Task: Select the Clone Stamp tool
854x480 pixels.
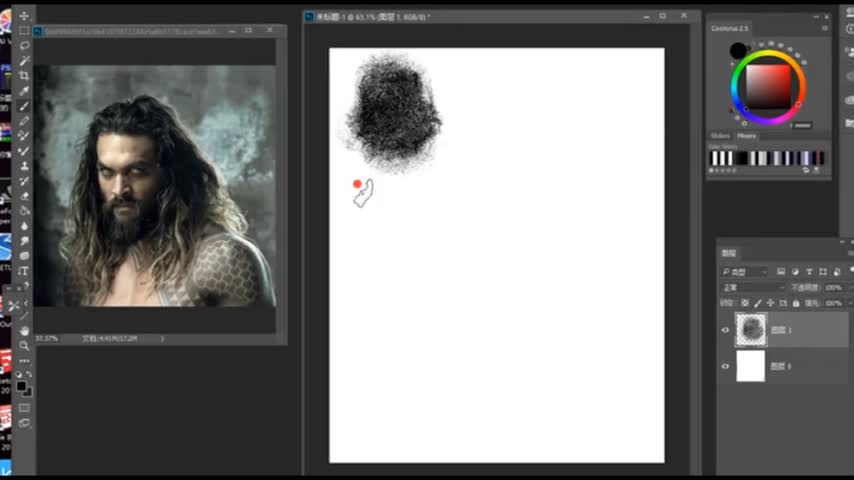Action: [24, 166]
